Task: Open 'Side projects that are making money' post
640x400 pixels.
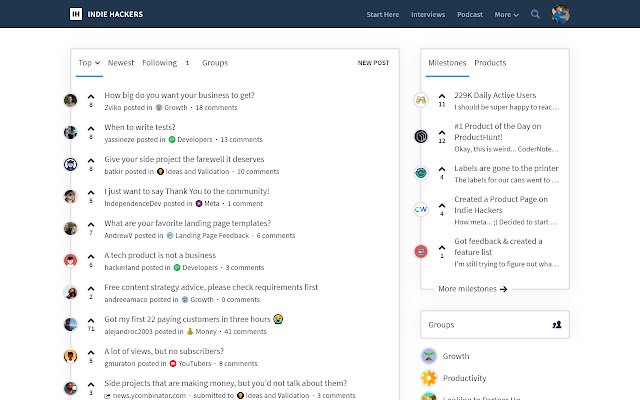Action: (225, 383)
